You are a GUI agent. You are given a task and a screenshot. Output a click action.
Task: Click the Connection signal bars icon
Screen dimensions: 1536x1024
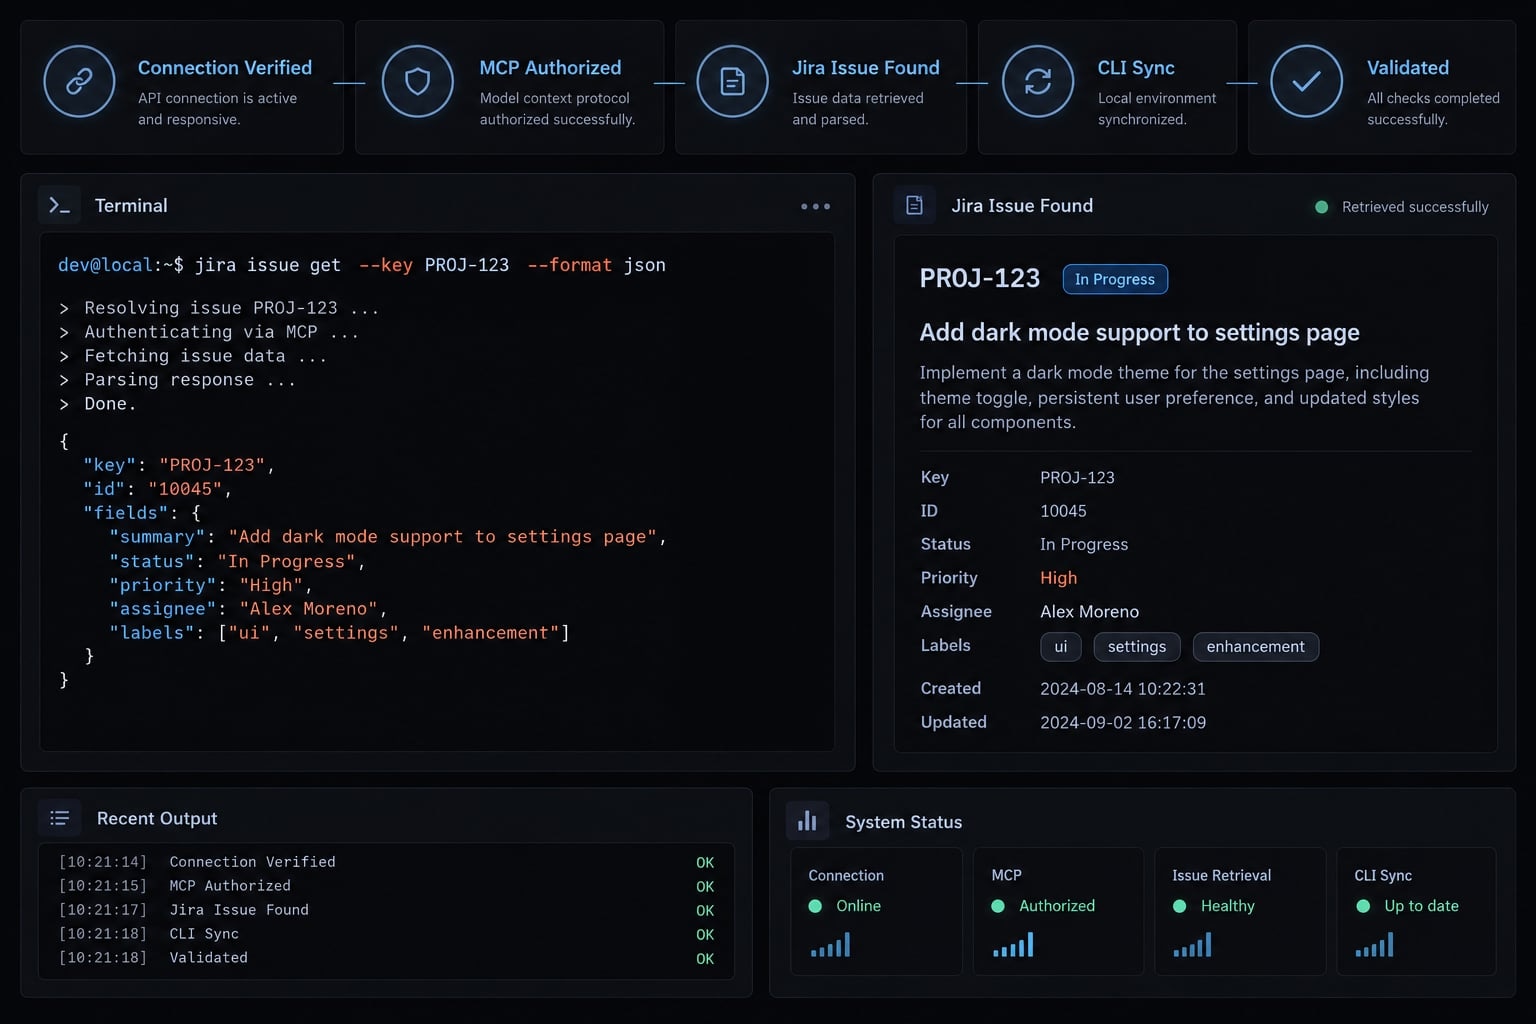(831, 945)
